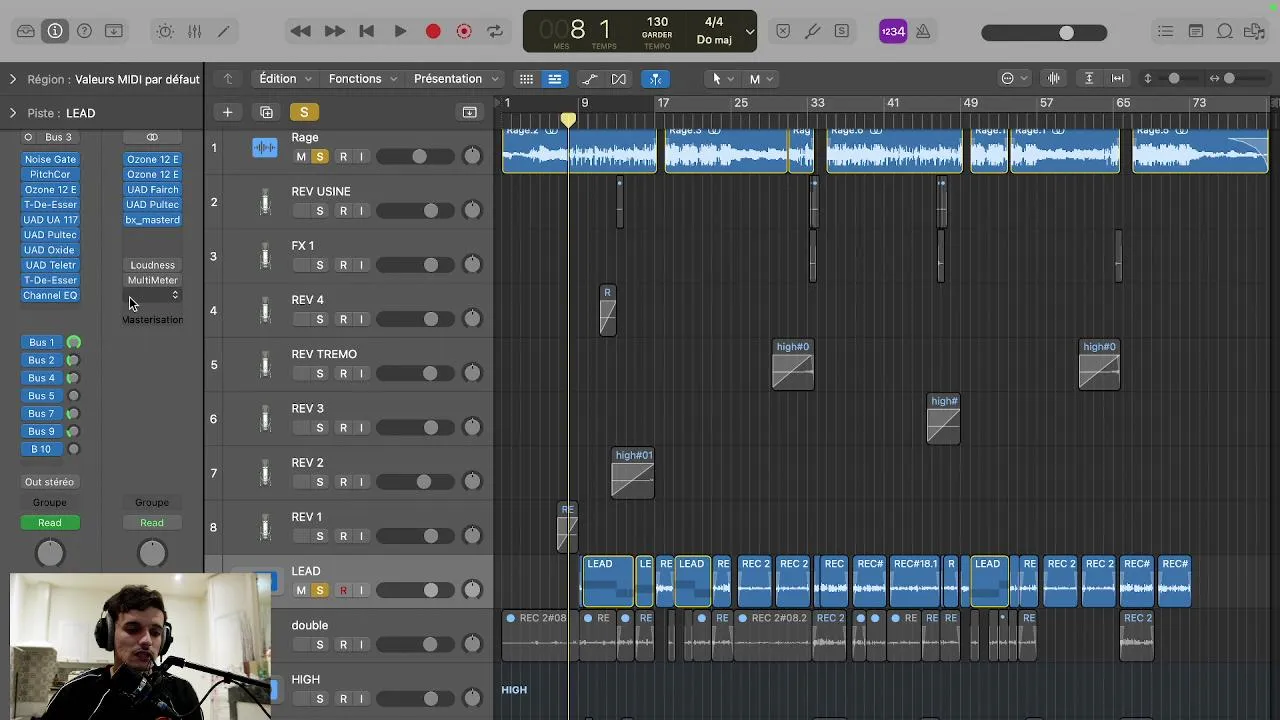Start playback with Play button
1280x720 pixels.
[400, 32]
